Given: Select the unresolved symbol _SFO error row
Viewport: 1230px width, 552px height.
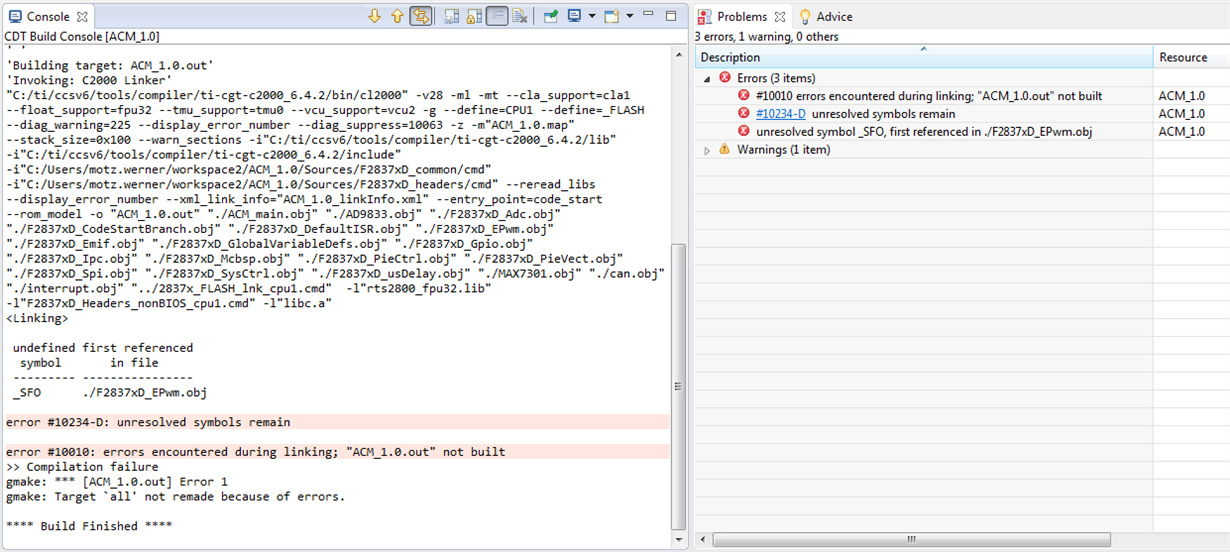Looking at the screenshot, I should (x=963, y=132).
